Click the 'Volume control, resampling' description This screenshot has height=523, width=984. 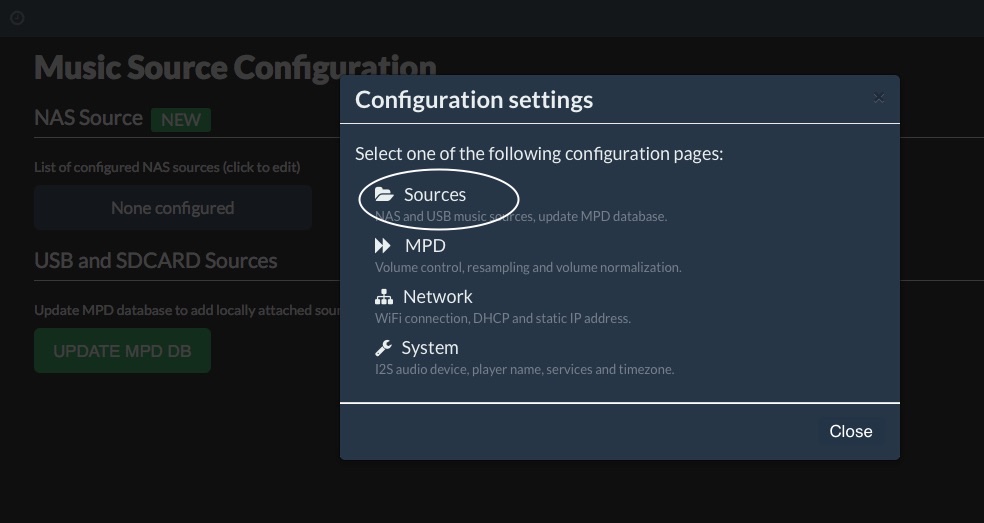coord(528,268)
